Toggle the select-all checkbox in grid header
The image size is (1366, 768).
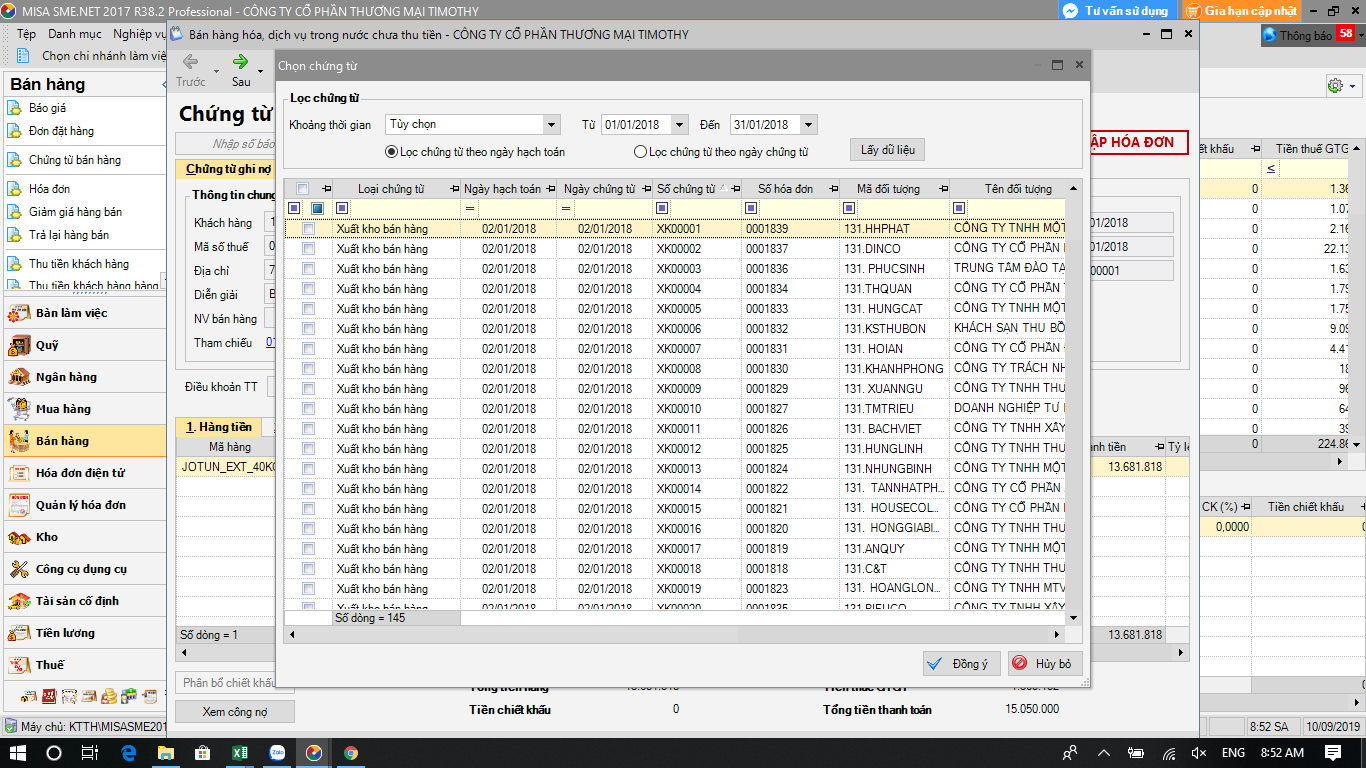click(302, 188)
